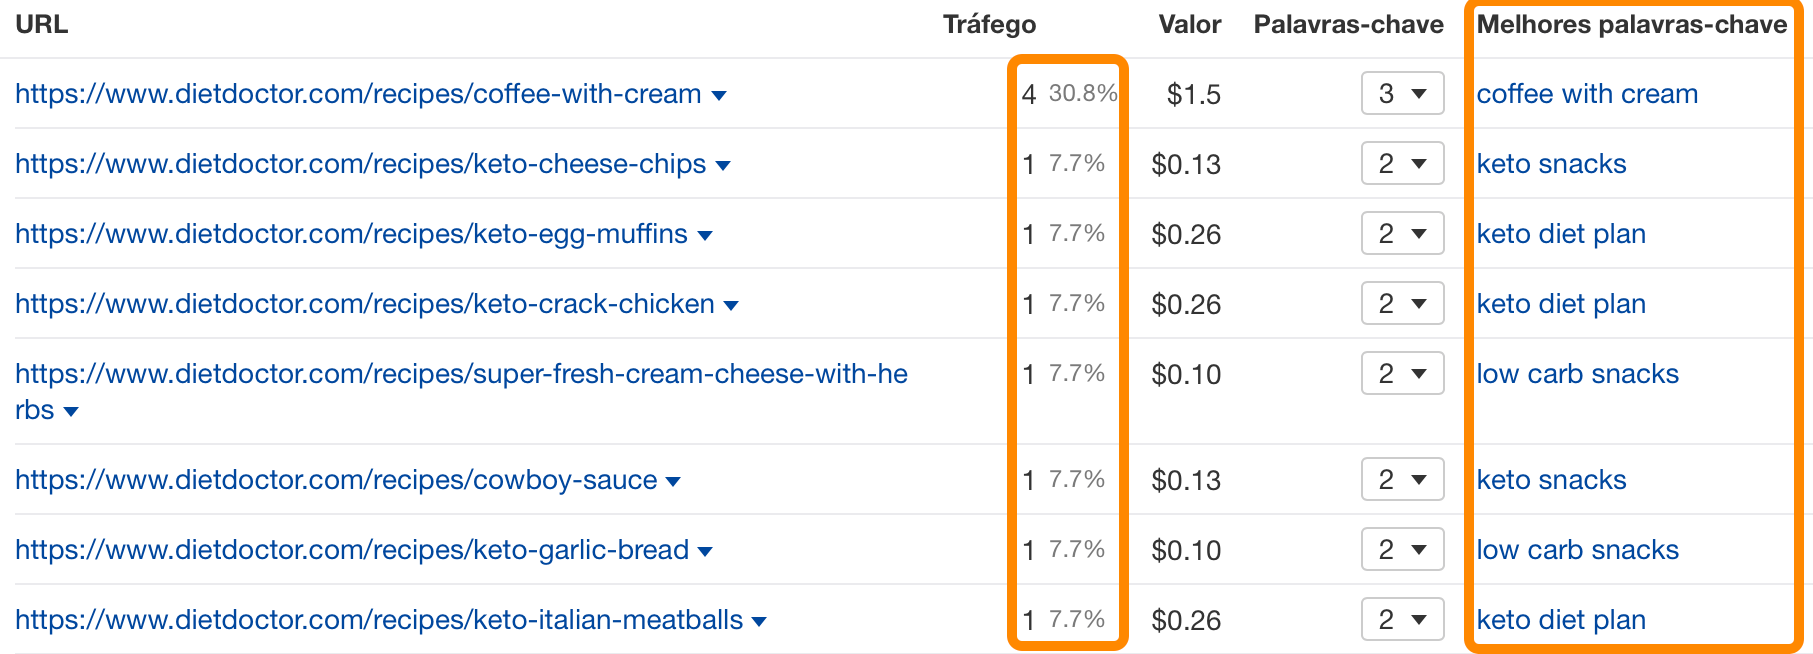Click dropdown arrow after cowboy-sauce URL

673,482
